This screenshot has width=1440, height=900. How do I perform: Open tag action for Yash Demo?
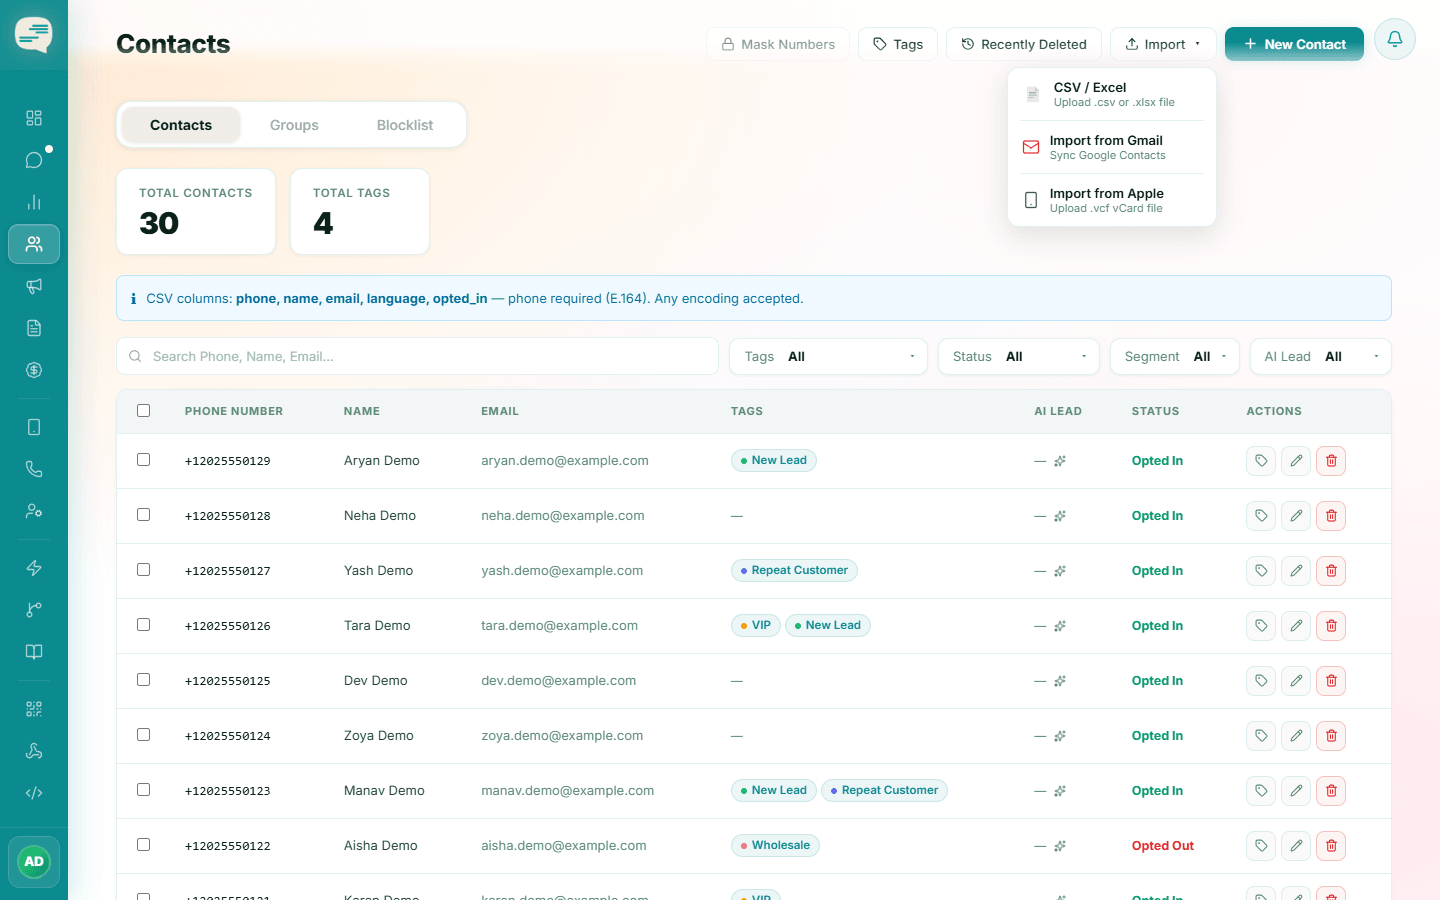point(1261,571)
